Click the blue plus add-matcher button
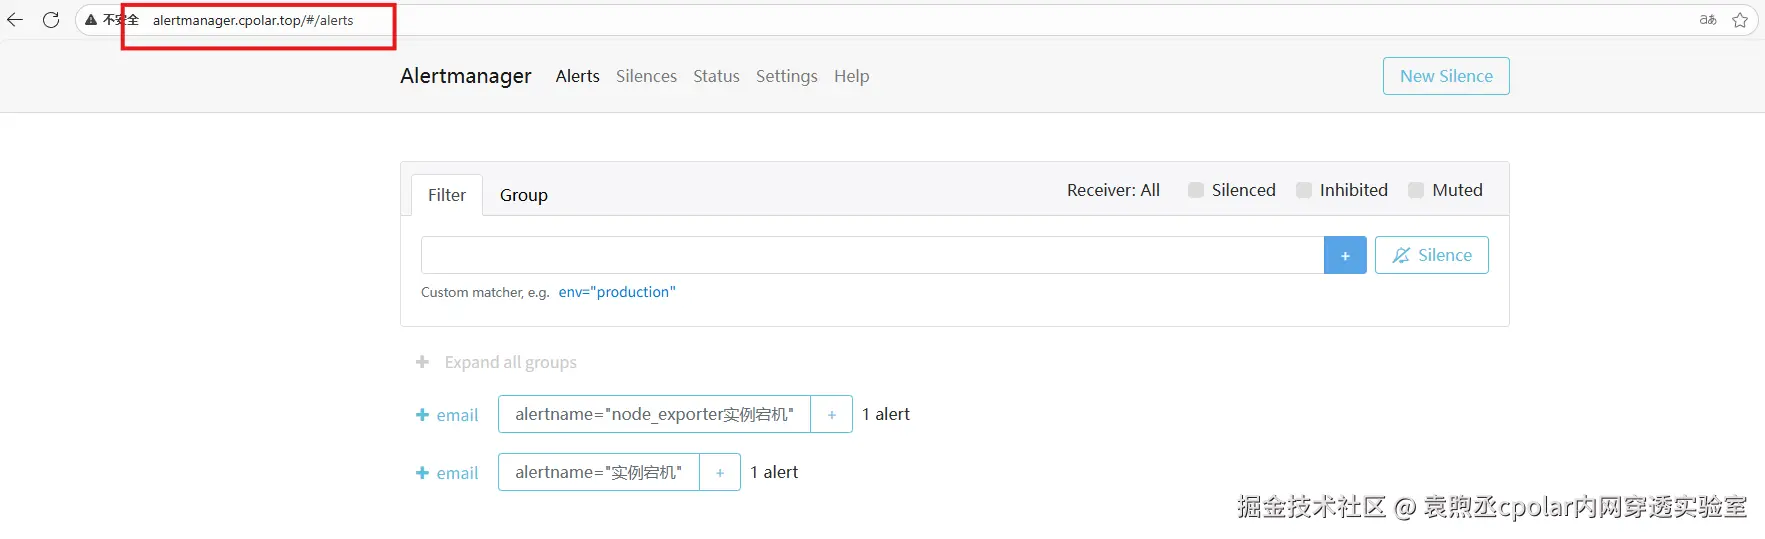Image resolution: width=1765 pixels, height=539 pixels. 1345,256
